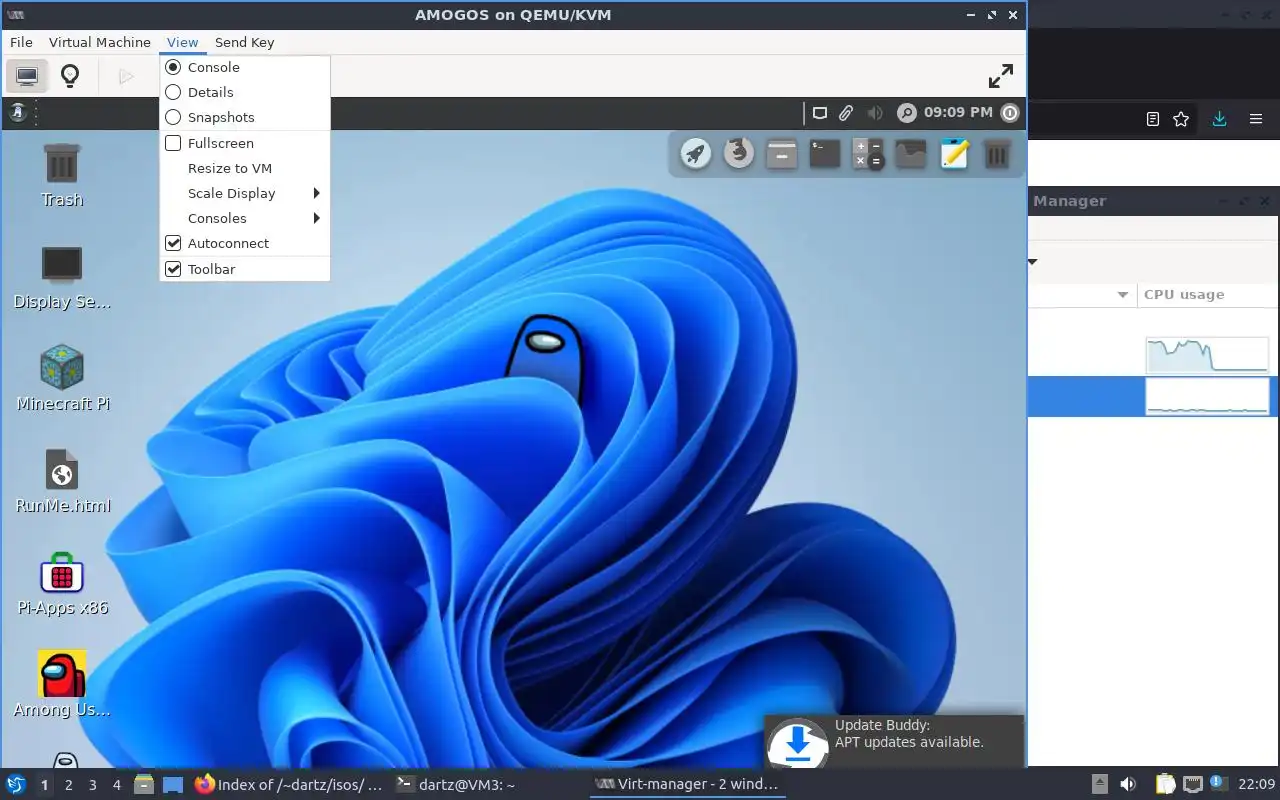Open file manager in guest dock
Screen dimensions: 1280x800
pos(782,153)
